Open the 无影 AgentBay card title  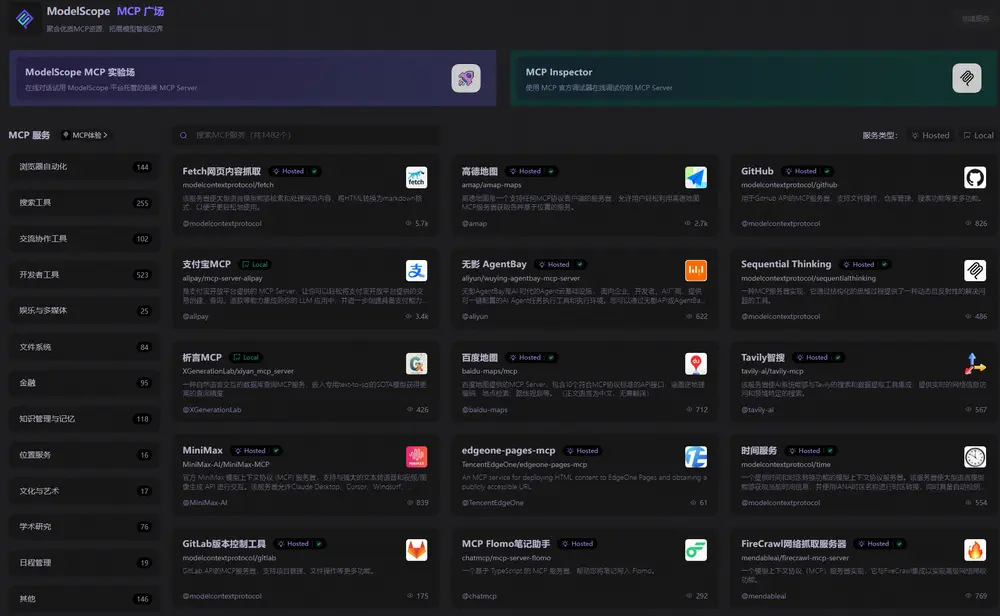click(x=494, y=264)
